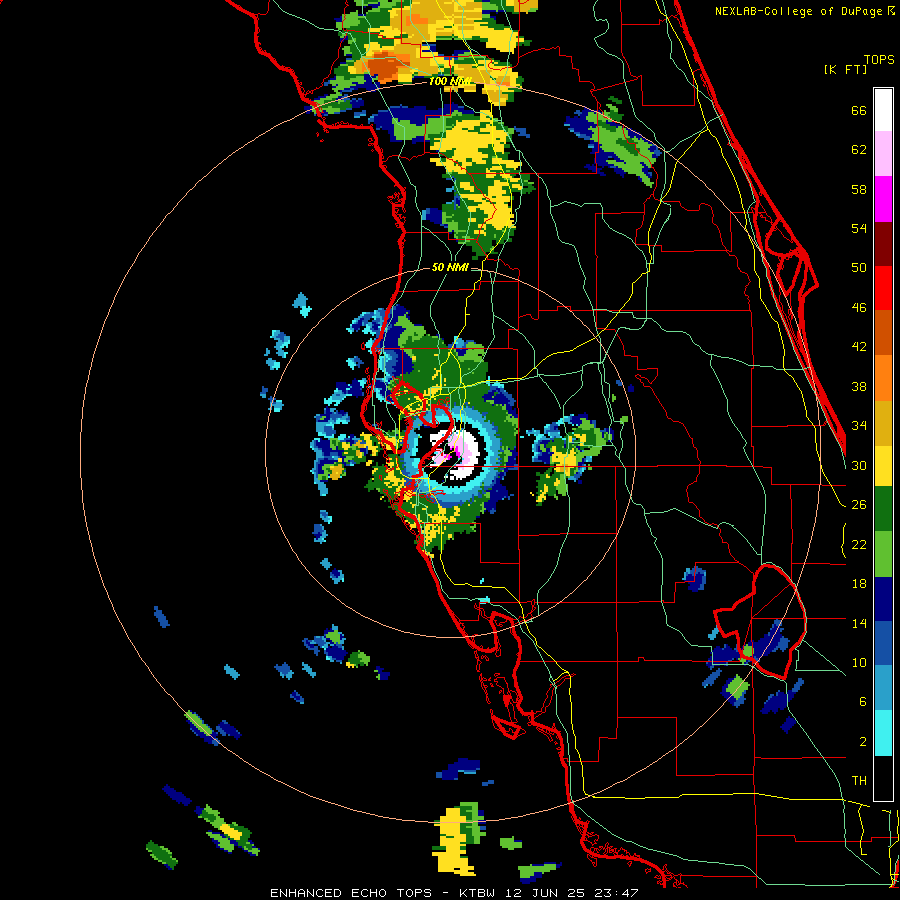
Task: Click the bright red legend swatch between 50 and 46
Action: point(883,288)
